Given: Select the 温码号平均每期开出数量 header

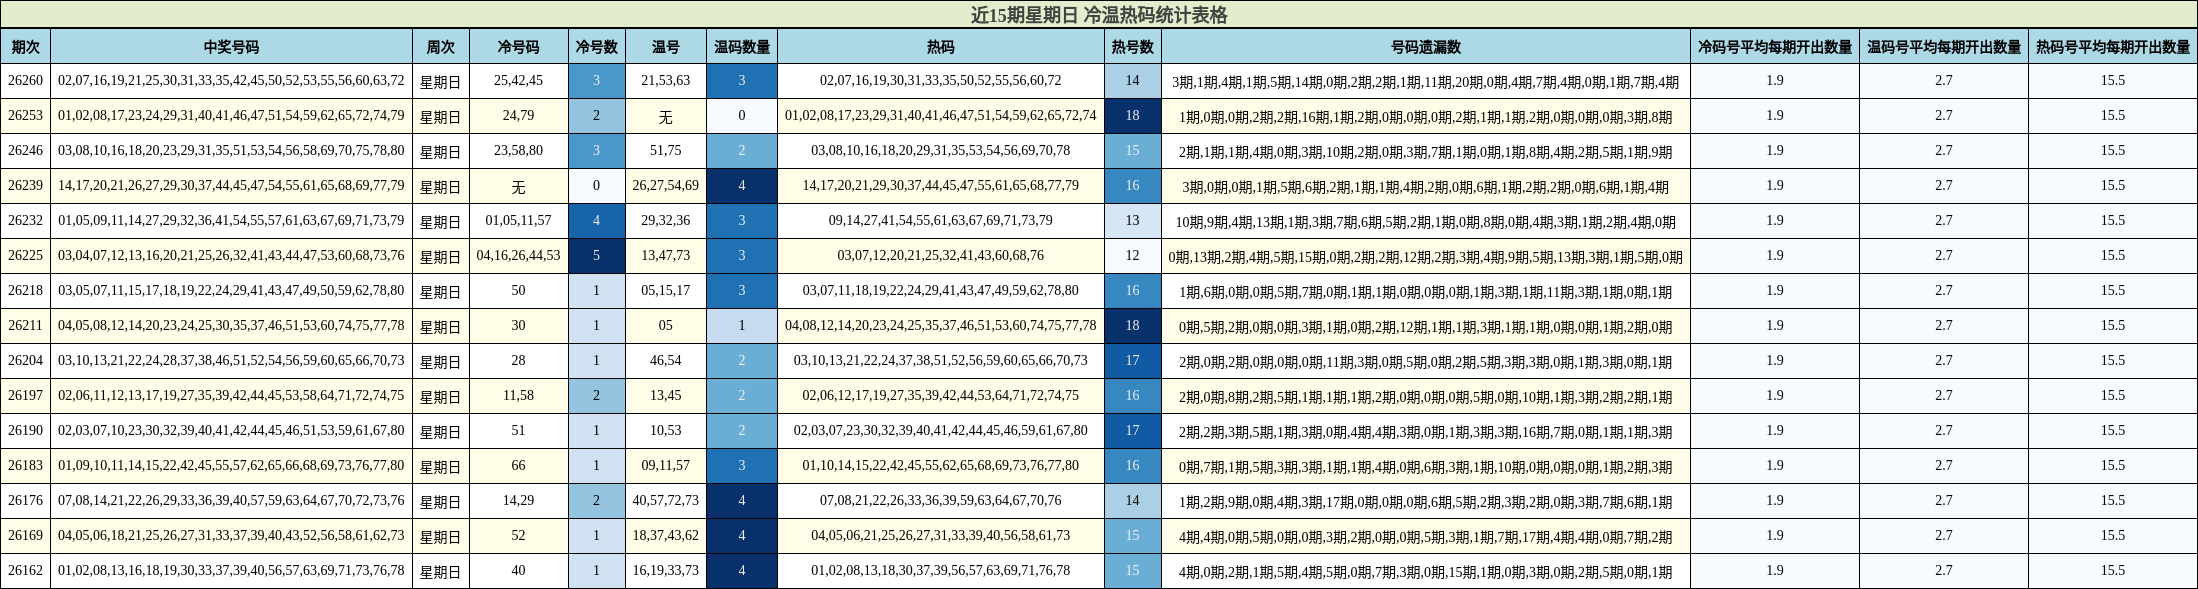Looking at the screenshot, I should tap(1944, 47).
